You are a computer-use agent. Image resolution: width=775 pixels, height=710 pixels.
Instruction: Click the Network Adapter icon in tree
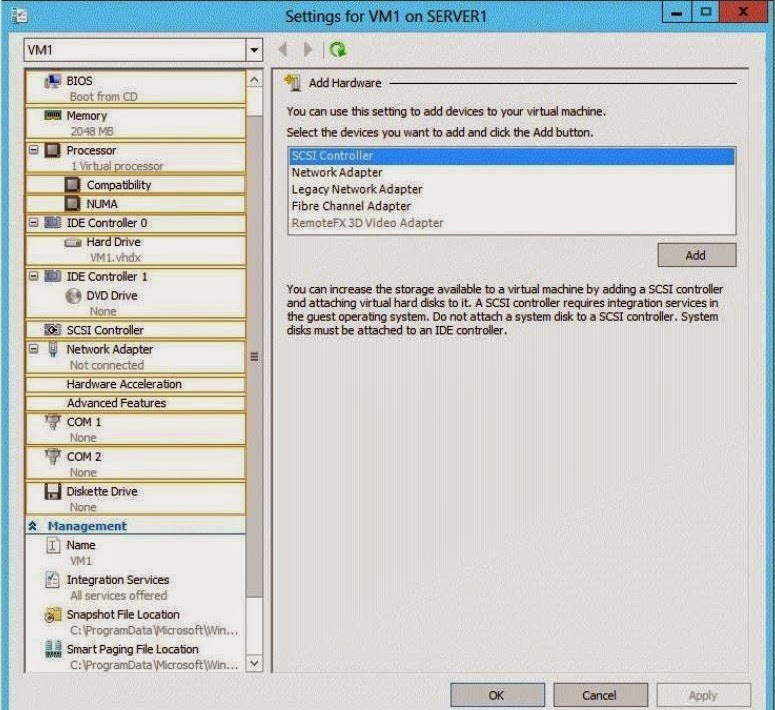(52, 349)
